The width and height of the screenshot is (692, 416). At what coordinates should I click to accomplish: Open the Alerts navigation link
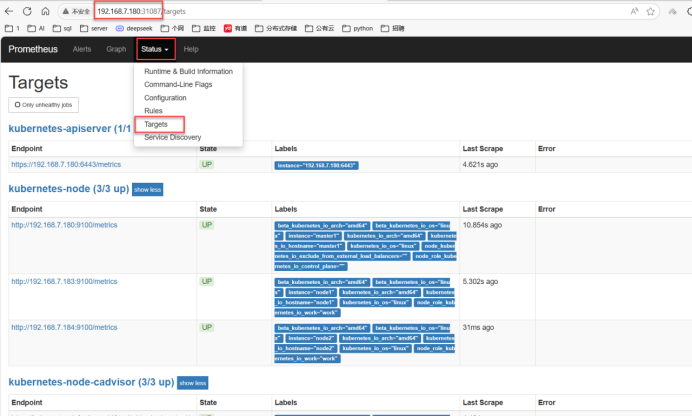(x=82, y=49)
